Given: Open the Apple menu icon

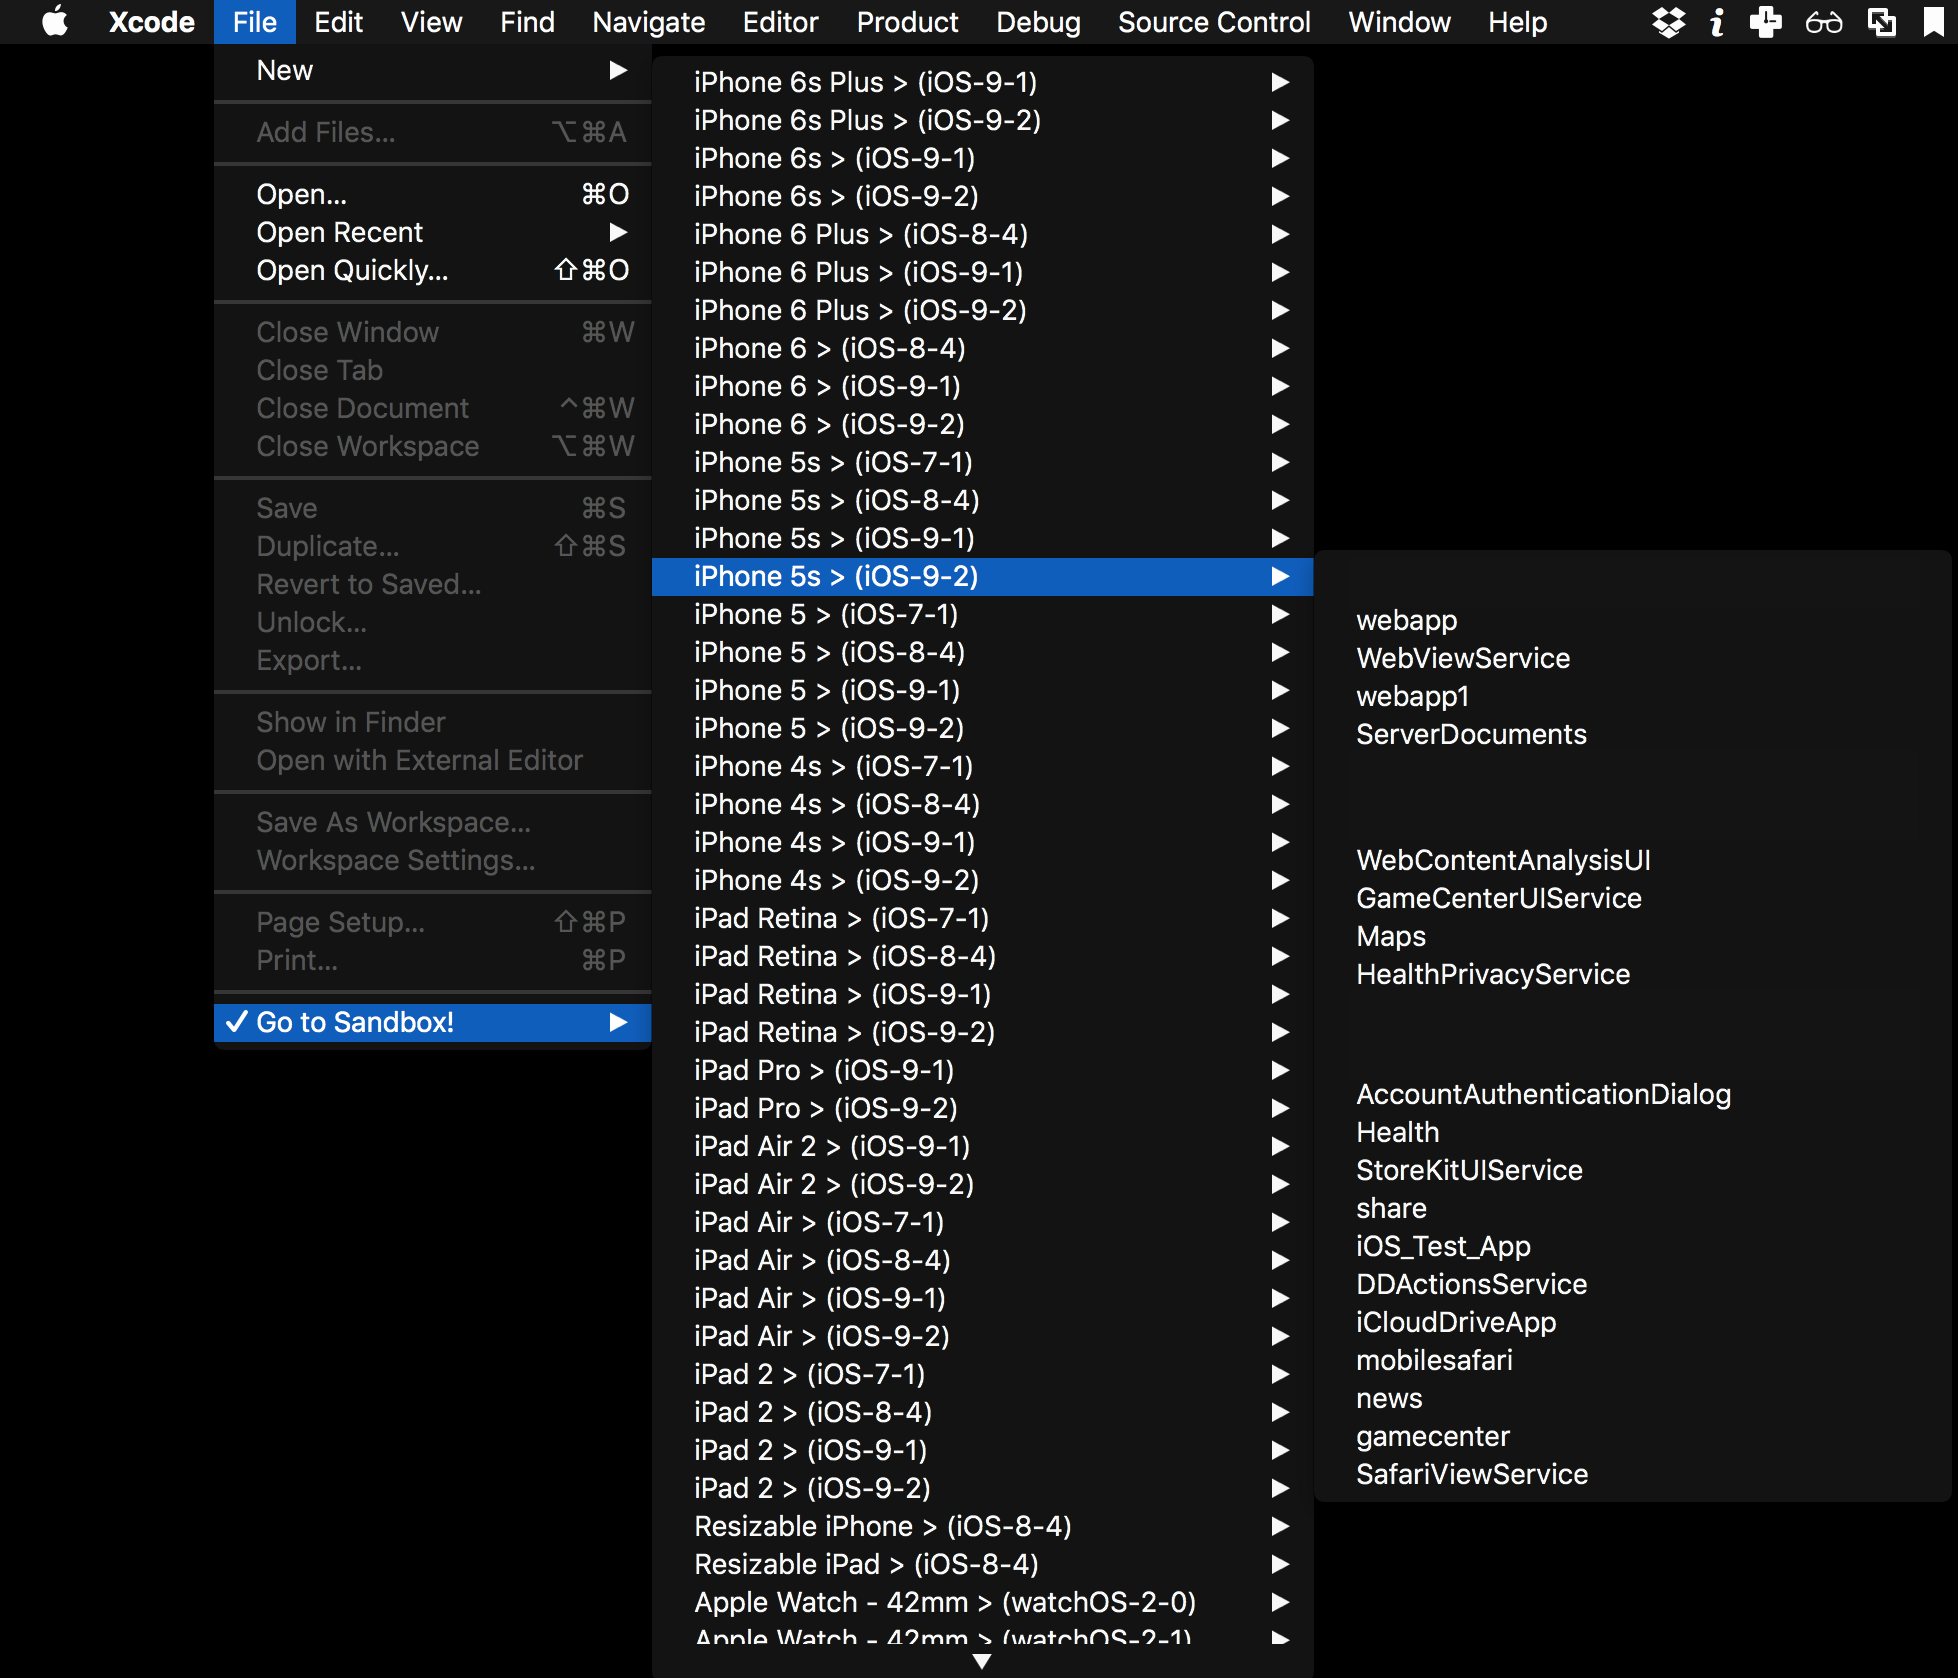Looking at the screenshot, I should [55, 21].
